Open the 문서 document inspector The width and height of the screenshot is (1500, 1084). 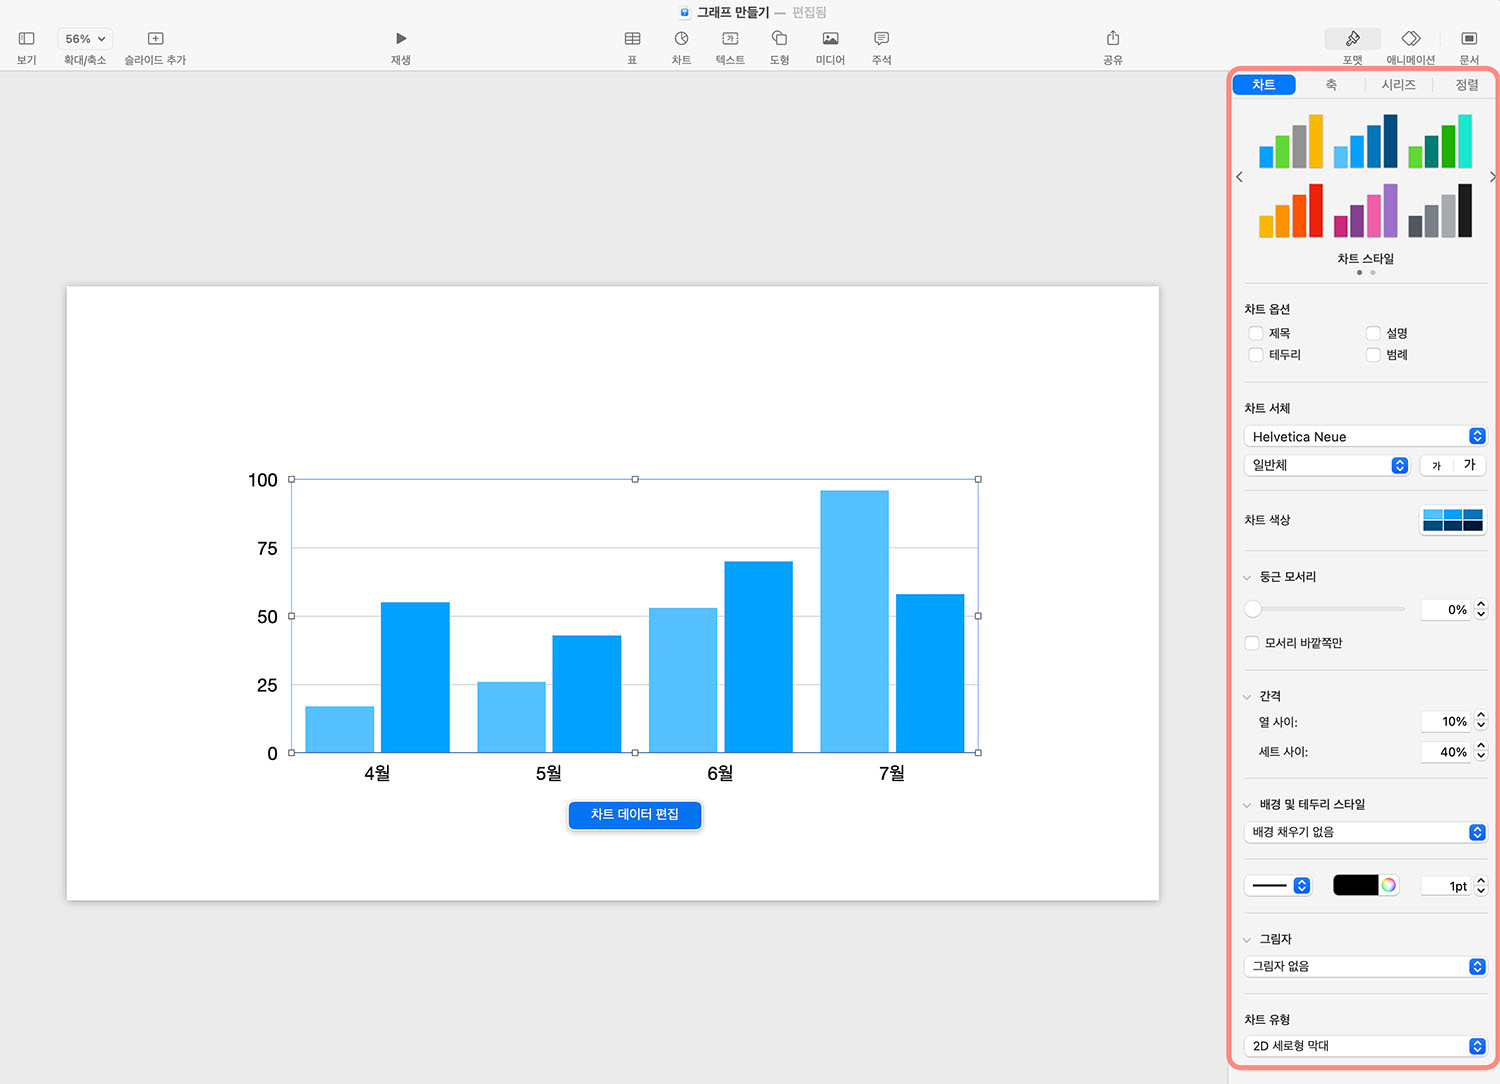tap(1469, 39)
